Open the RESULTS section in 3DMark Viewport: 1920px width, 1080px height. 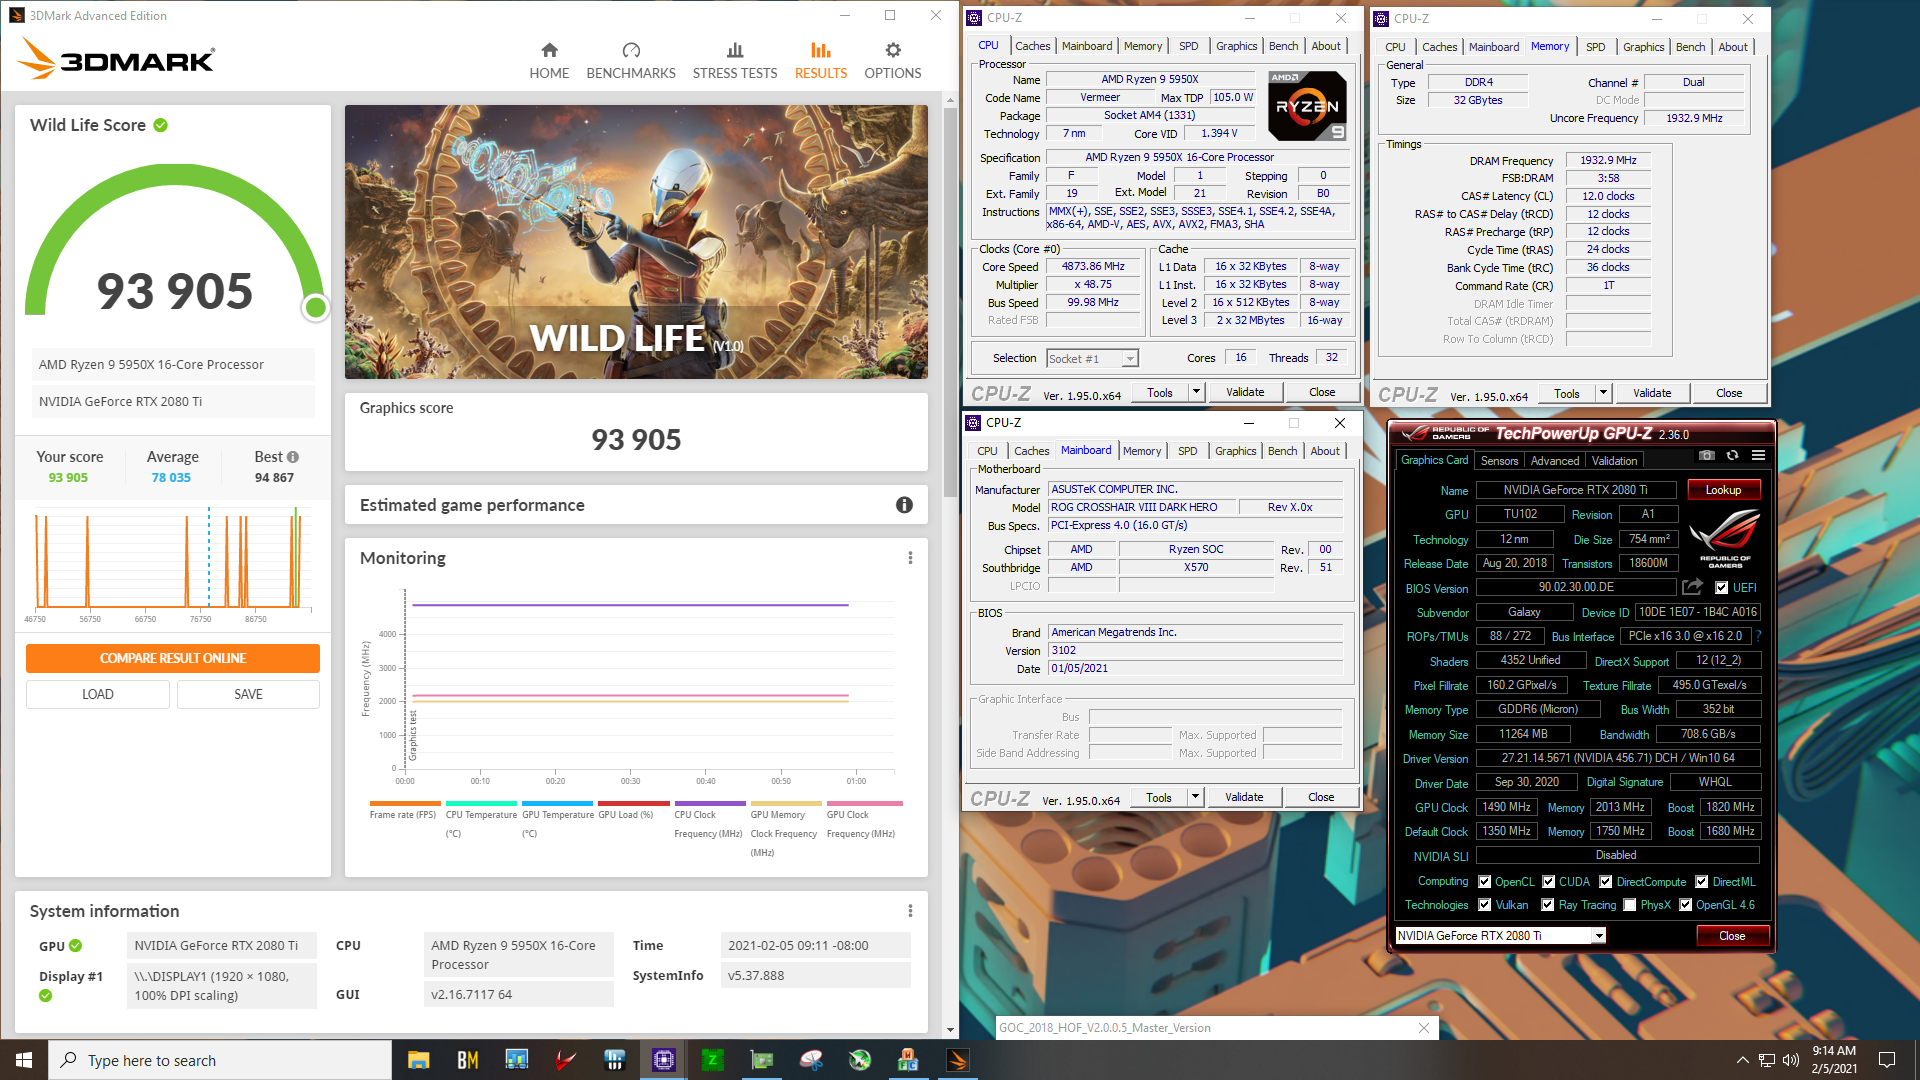coord(821,61)
